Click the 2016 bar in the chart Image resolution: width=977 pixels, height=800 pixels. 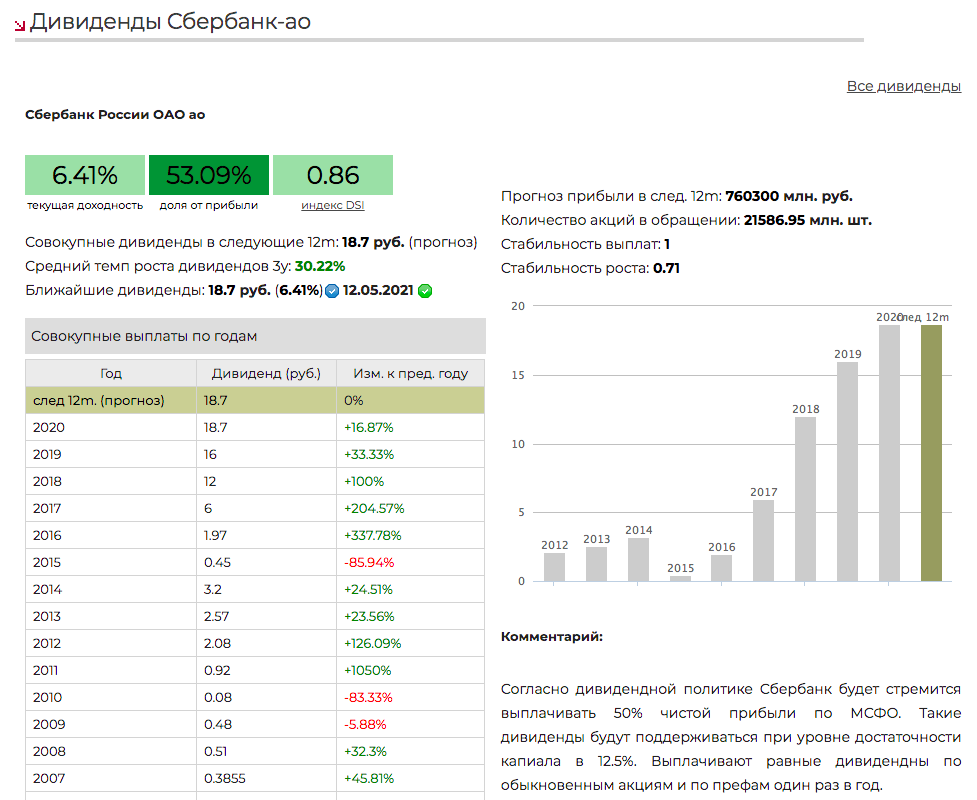pyautogui.click(x=722, y=568)
